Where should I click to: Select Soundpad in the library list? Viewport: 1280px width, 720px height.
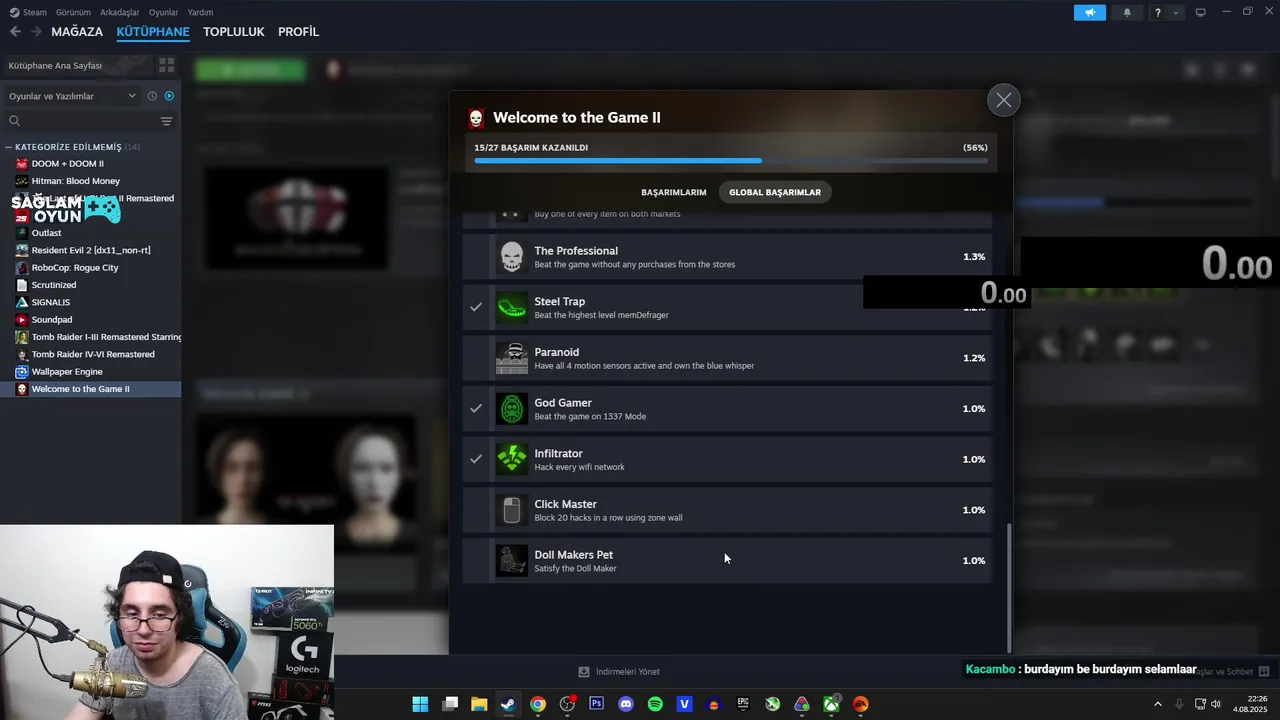[x=52, y=320]
